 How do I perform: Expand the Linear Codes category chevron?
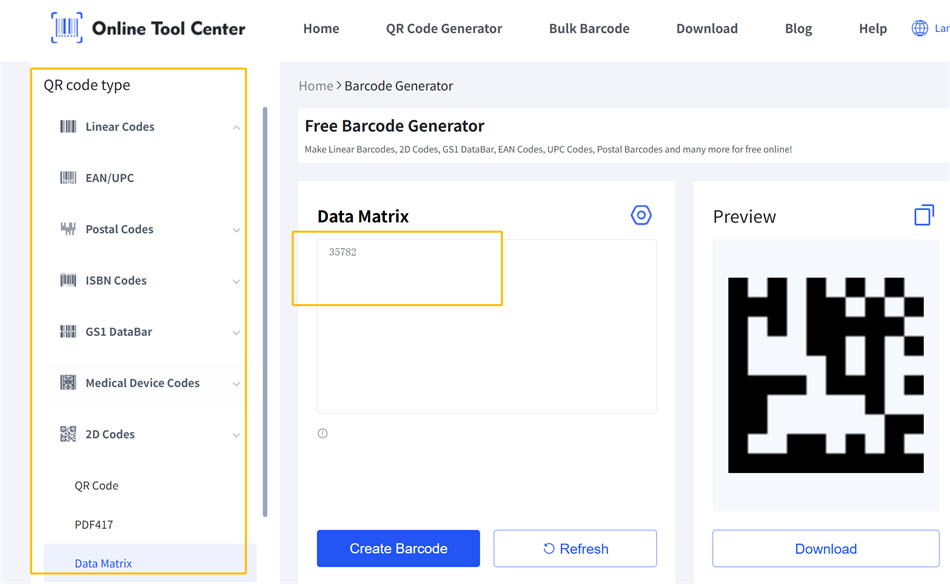point(237,126)
